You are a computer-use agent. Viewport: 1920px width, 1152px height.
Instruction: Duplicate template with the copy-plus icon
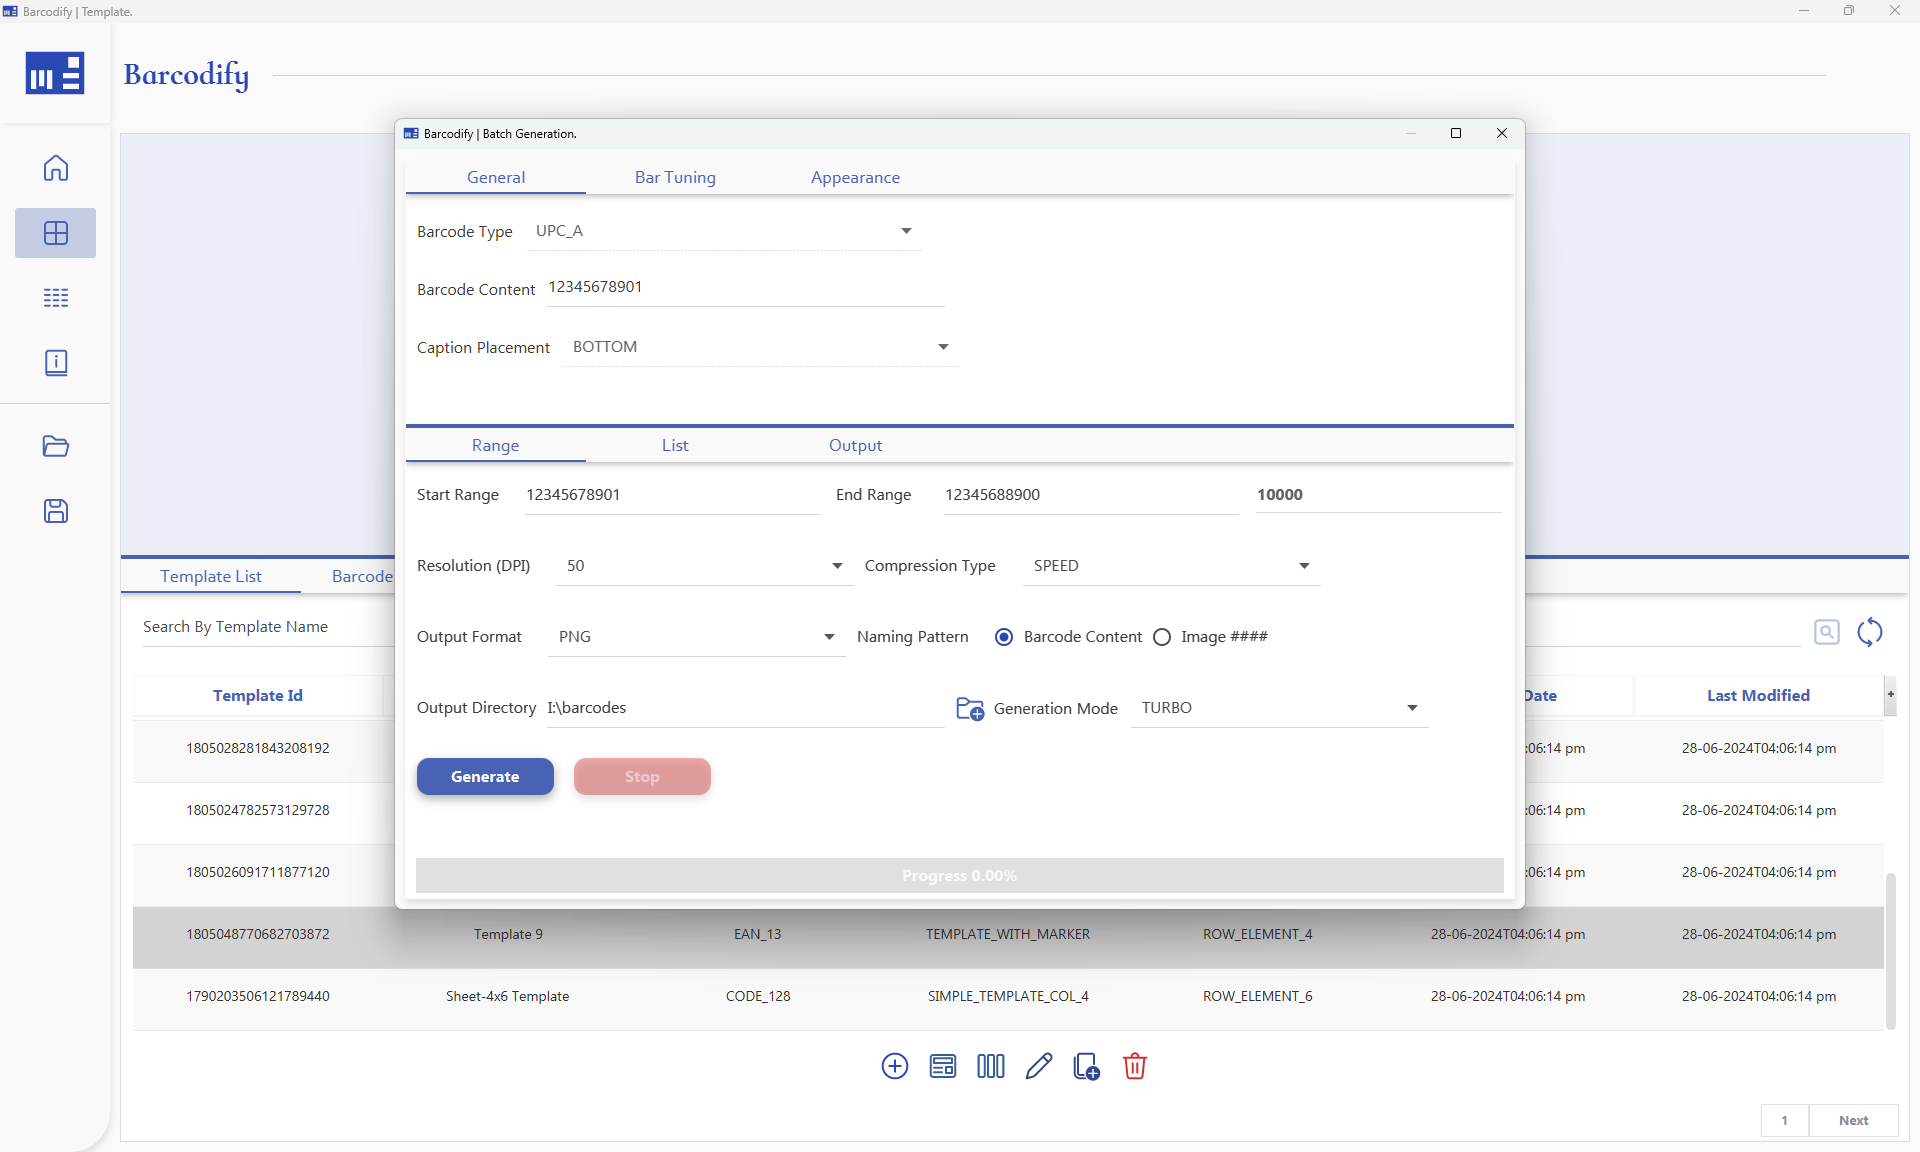(x=1086, y=1066)
